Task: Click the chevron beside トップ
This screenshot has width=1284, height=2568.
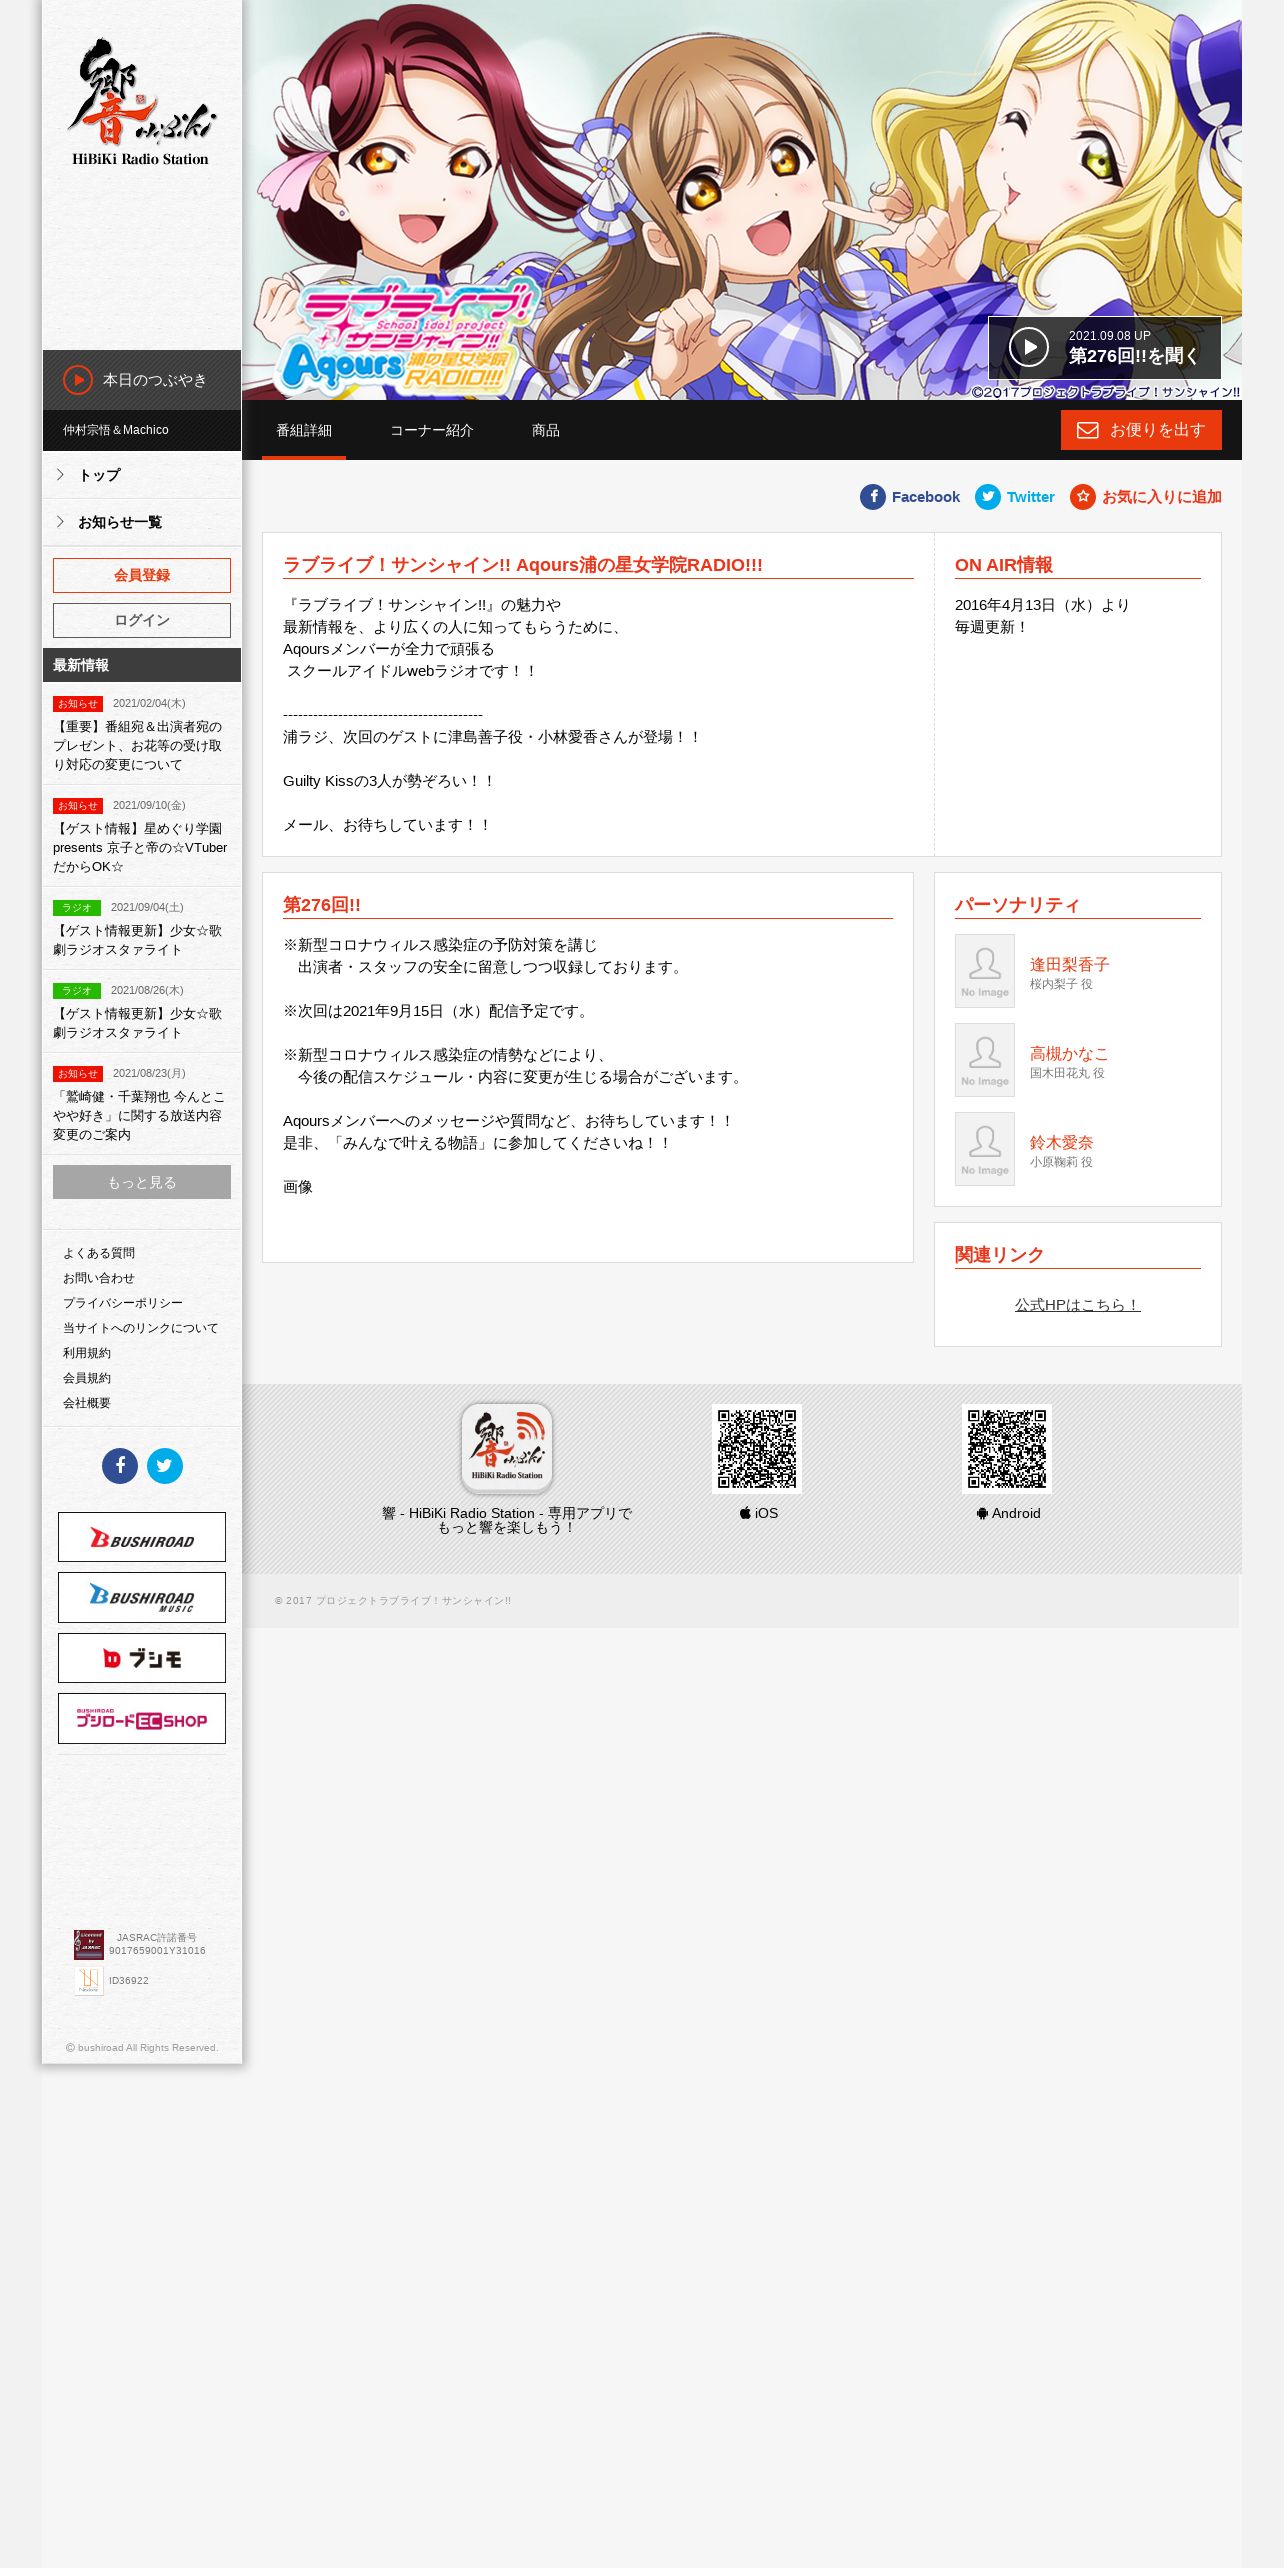Action: pyautogui.click(x=60, y=475)
